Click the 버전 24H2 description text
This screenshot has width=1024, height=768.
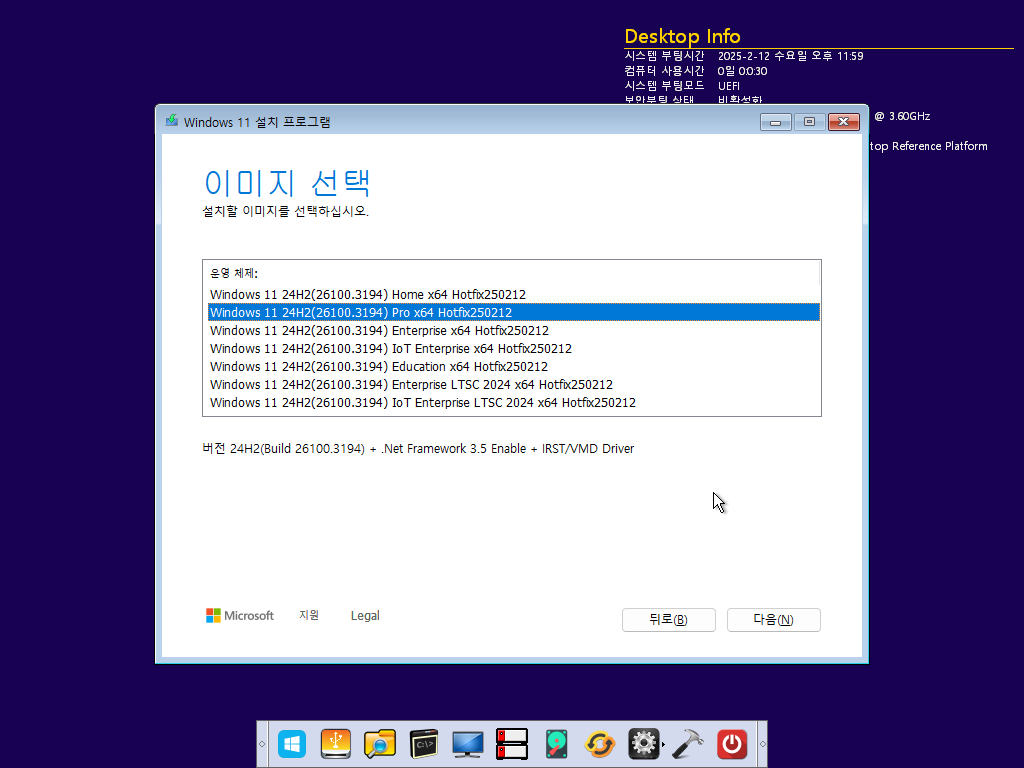418,449
